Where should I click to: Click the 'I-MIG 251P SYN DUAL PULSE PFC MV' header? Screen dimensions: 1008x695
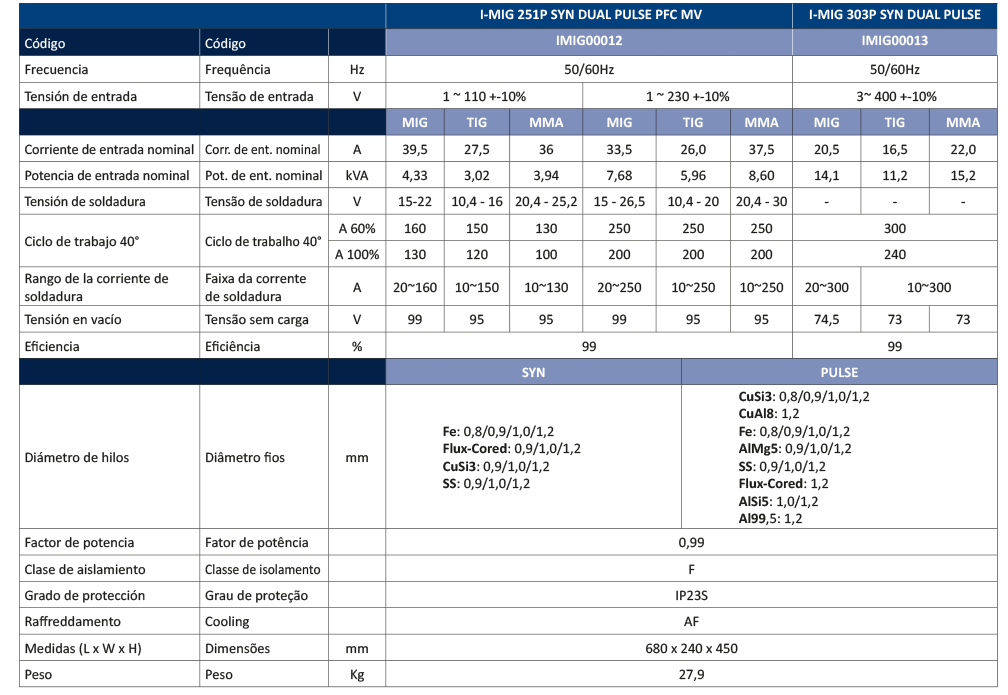click(590, 15)
